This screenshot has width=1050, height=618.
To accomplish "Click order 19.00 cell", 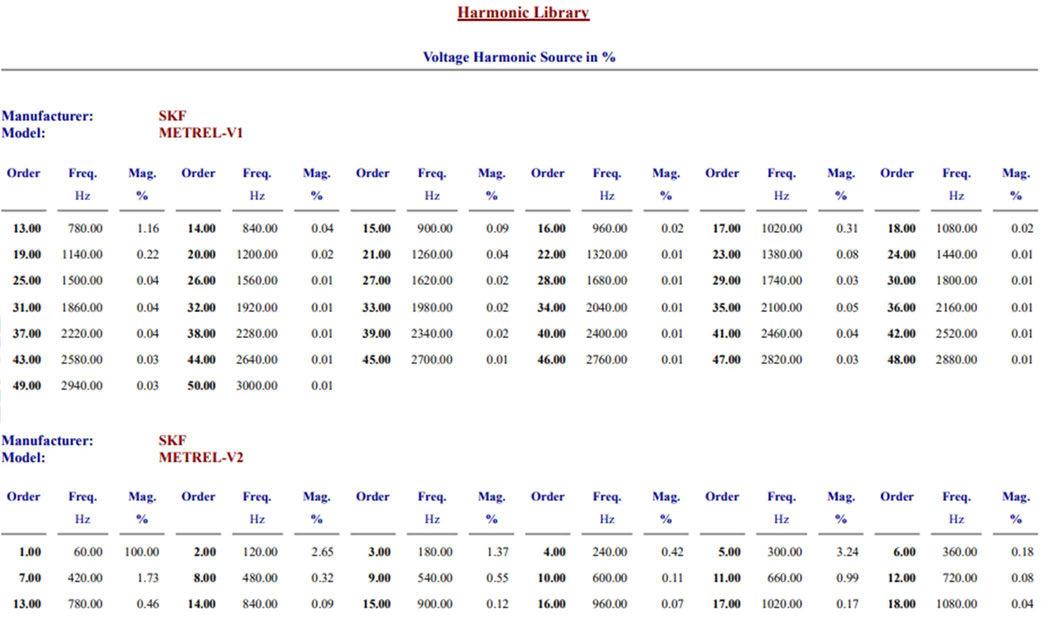I will 27,254.
